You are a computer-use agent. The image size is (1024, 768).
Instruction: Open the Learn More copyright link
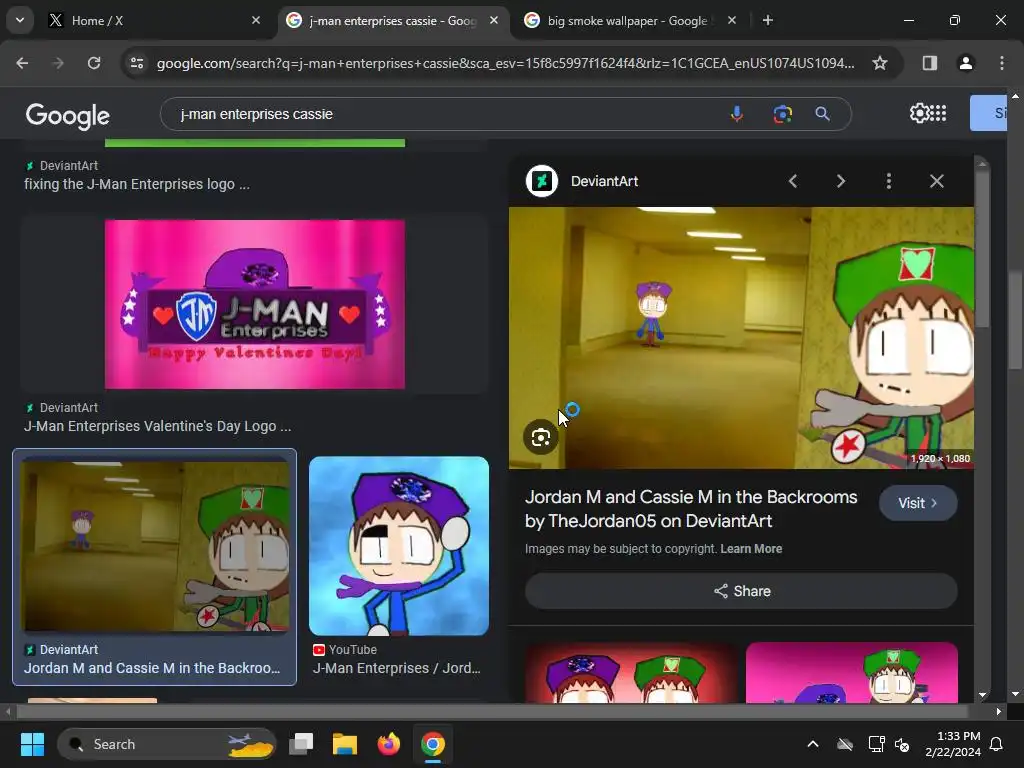(x=751, y=549)
